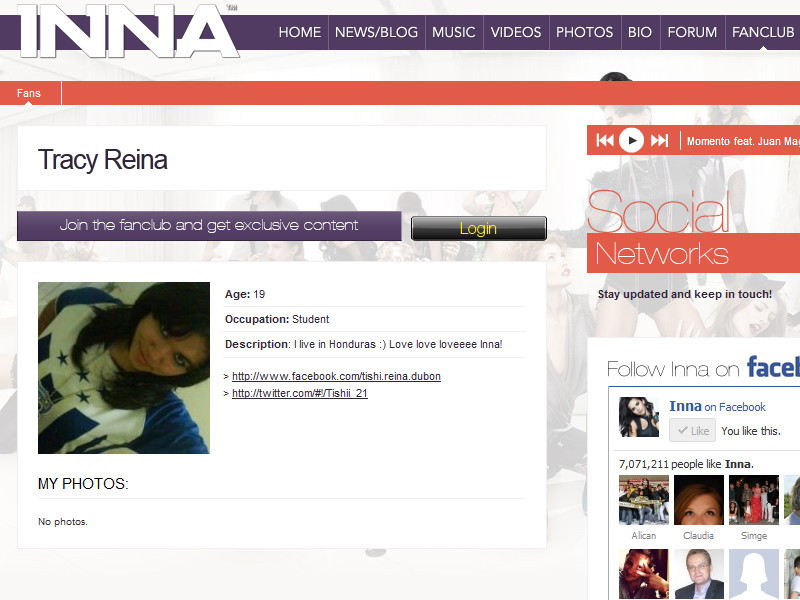
Task: Navigate to the MUSIC page
Action: click(x=453, y=32)
